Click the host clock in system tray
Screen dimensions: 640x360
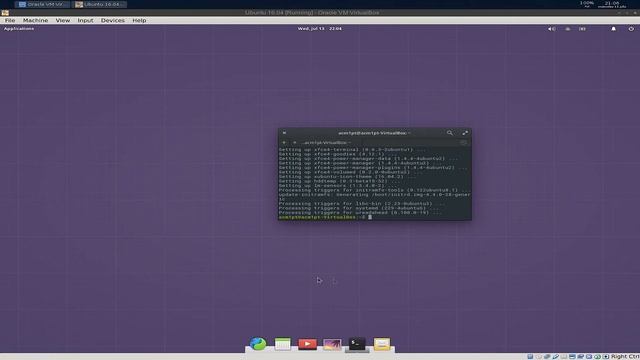611,4
